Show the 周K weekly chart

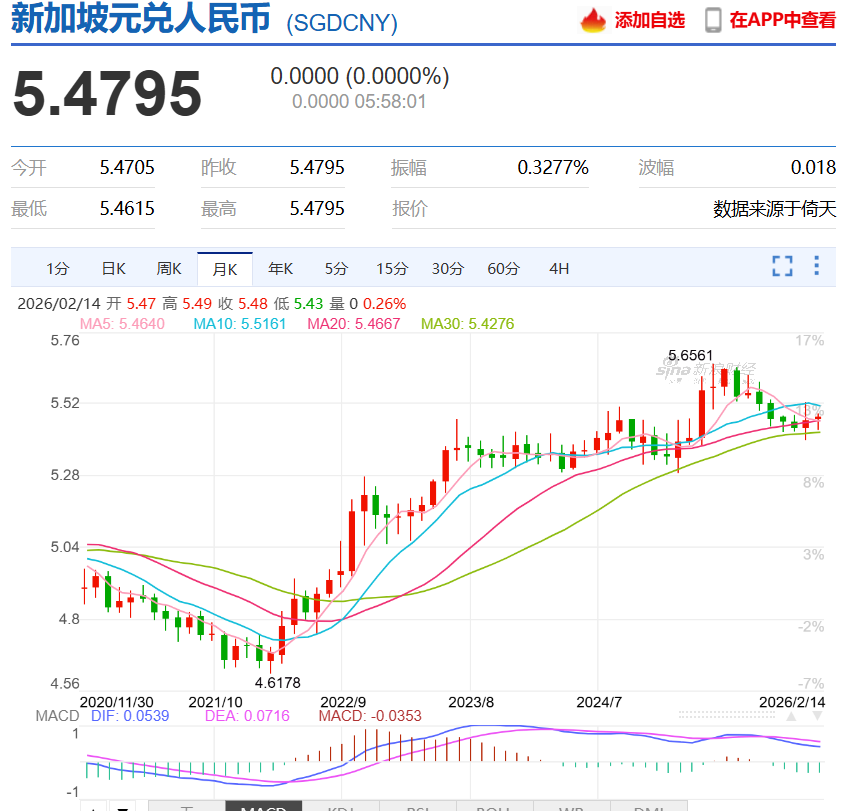169,268
